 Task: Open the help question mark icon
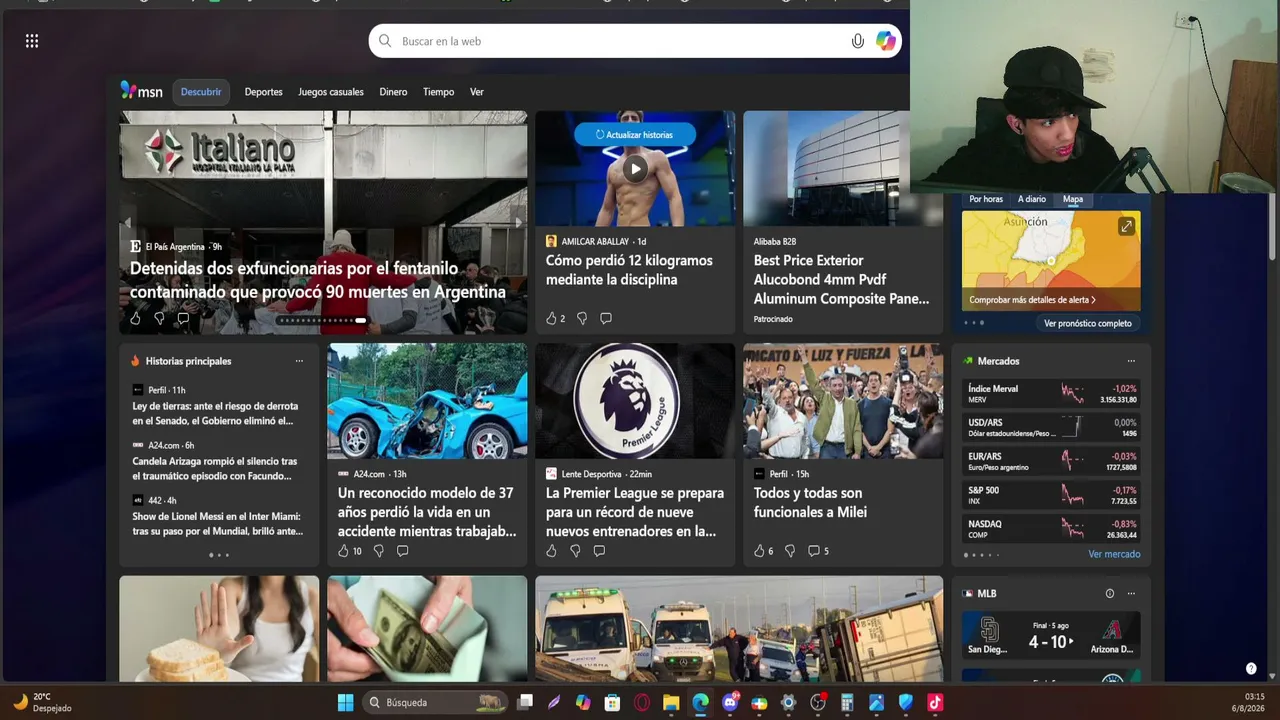(x=1251, y=668)
